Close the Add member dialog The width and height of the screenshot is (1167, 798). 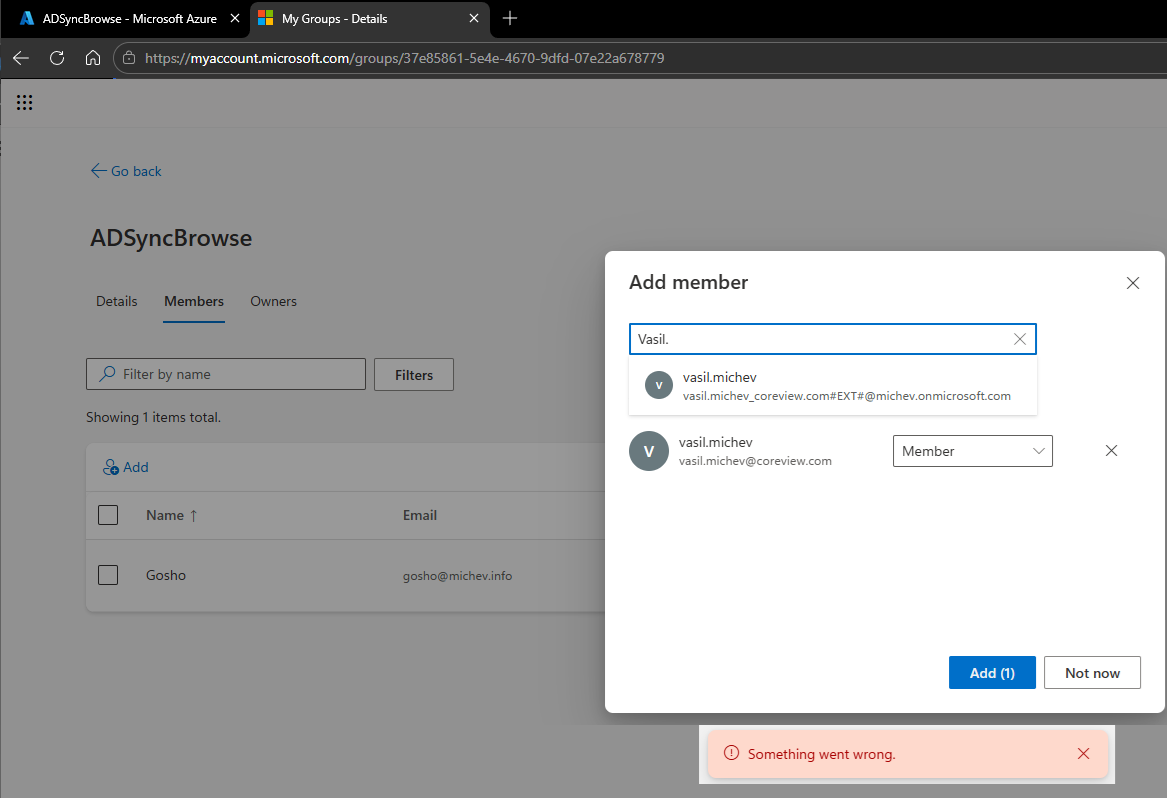tap(1133, 283)
